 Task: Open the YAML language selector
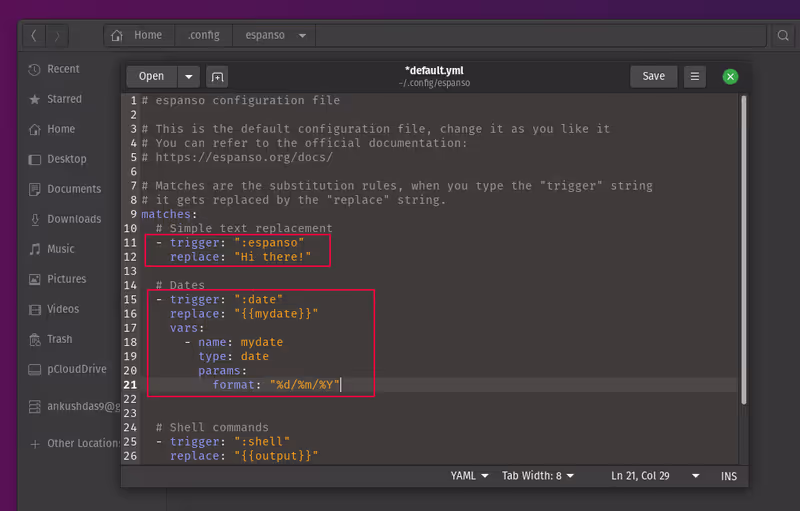[x=469, y=476]
